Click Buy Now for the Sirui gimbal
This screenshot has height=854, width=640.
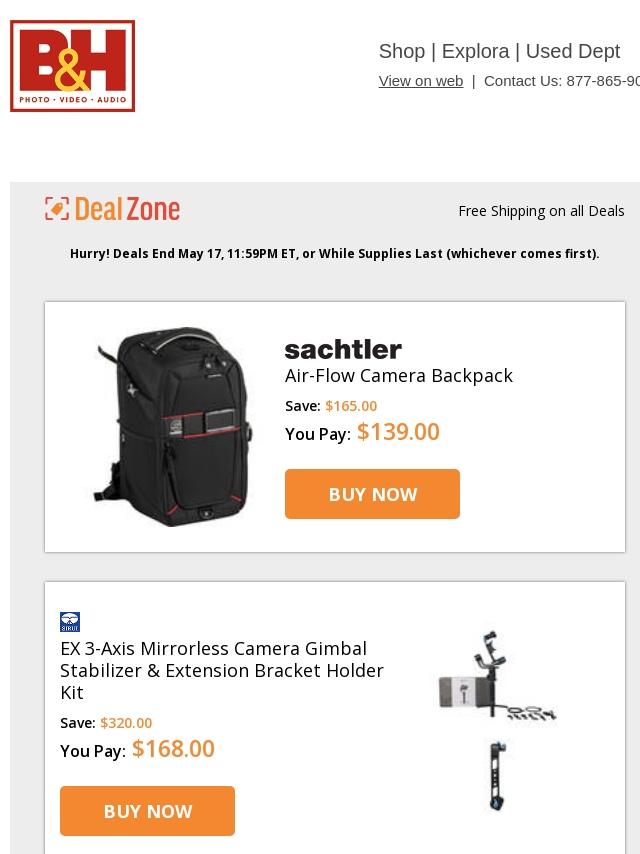coord(148,811)
